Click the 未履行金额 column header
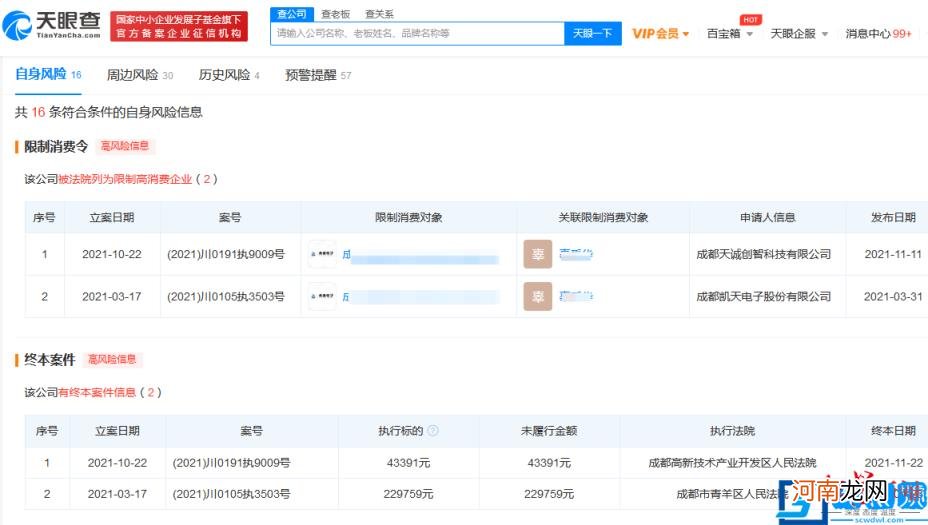928x525 pixels. [549, 431]
